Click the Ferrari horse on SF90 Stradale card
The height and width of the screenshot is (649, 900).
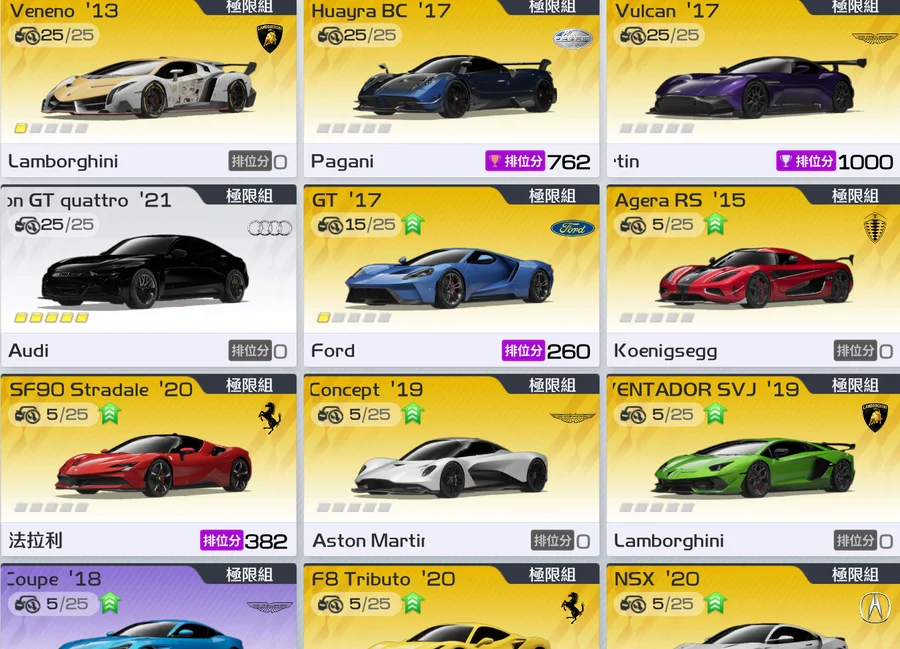[270, 417]
